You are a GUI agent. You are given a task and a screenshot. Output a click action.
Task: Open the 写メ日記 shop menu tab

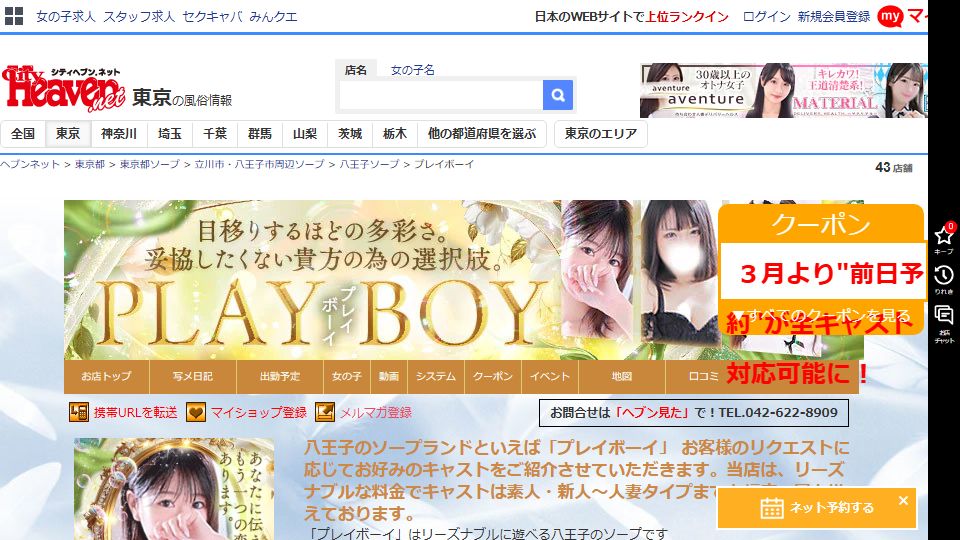[x=193, y=377]
